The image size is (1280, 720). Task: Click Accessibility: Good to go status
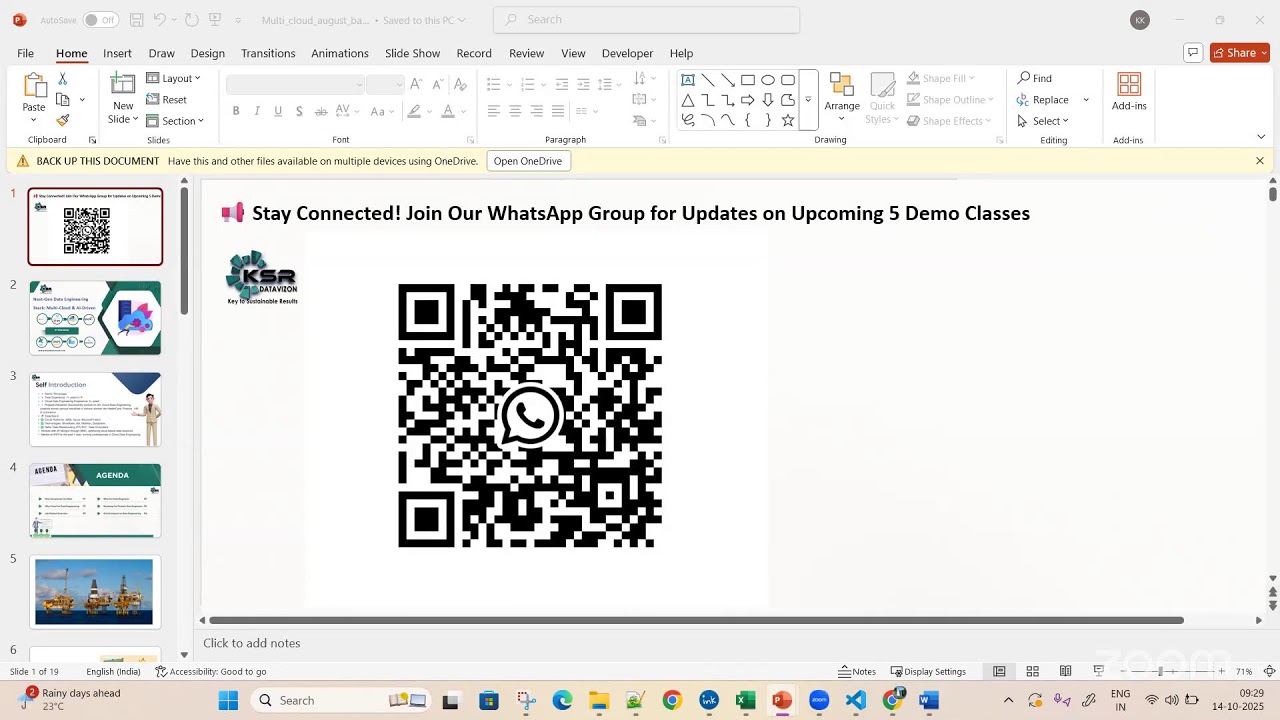pos(211,671)
